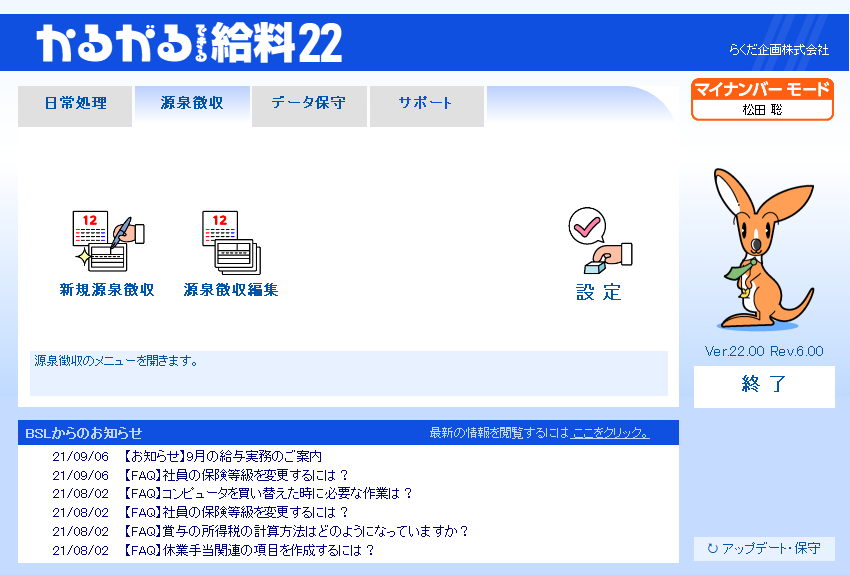This screenshot has width=850, height=575.
Task: Open アップデート・保守 button
Action: (x=764, y=548)
